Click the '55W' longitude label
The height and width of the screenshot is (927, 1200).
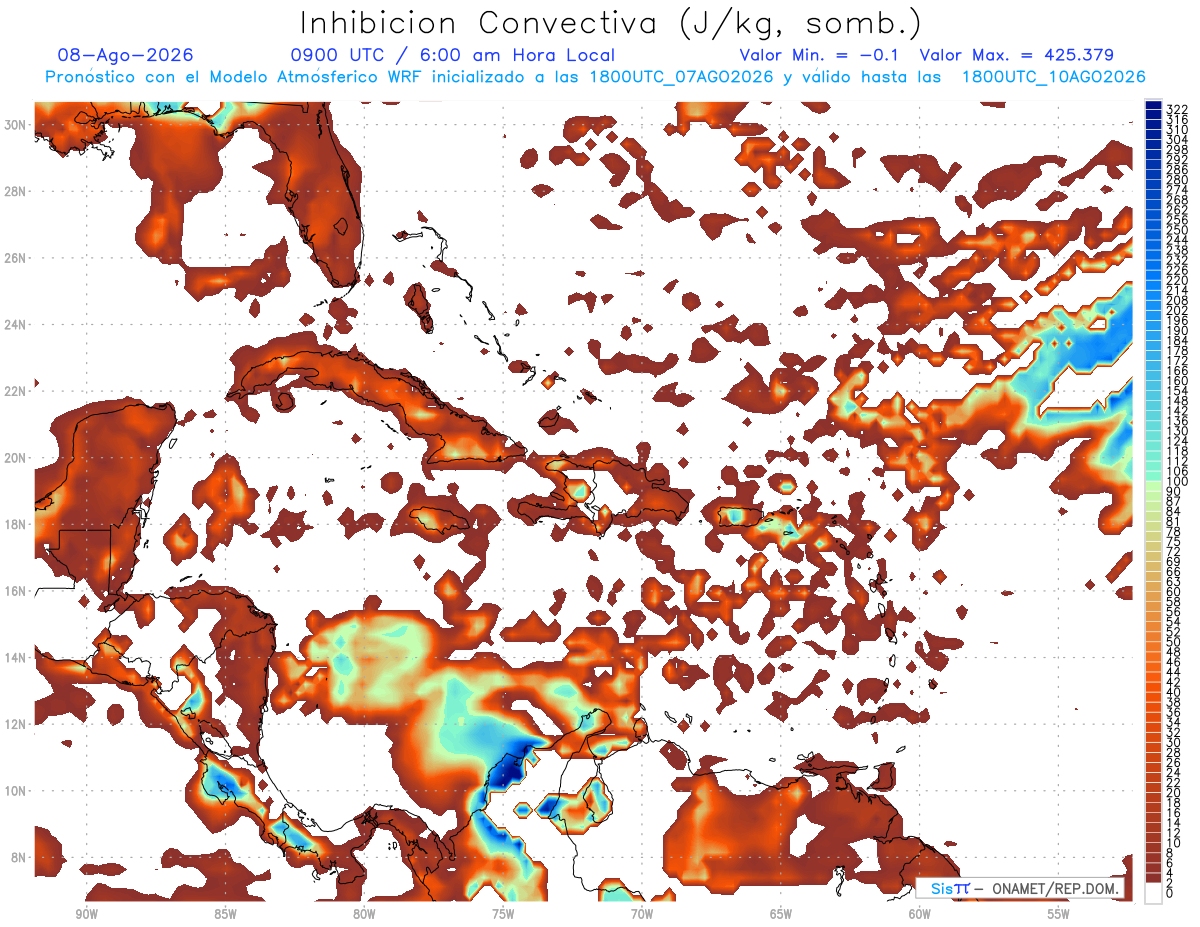pyautogui.click(x=1058, y=913)
